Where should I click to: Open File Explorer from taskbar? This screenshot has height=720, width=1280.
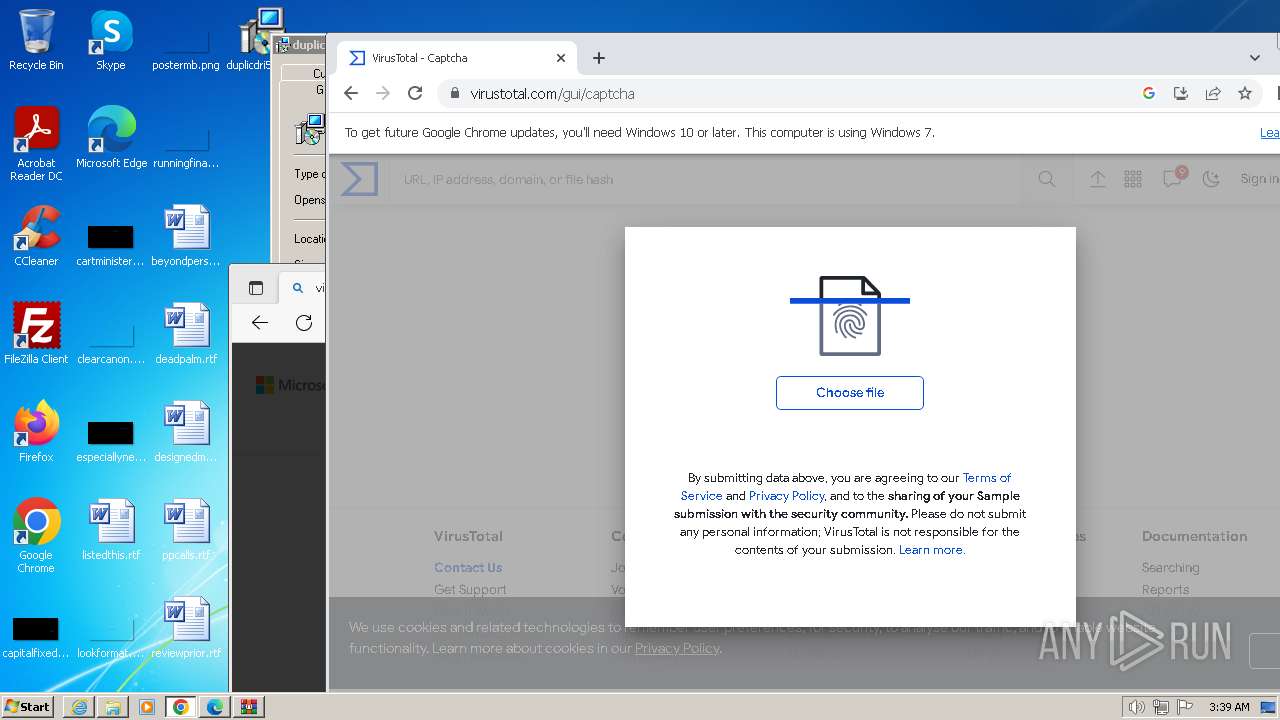[113, 707]
